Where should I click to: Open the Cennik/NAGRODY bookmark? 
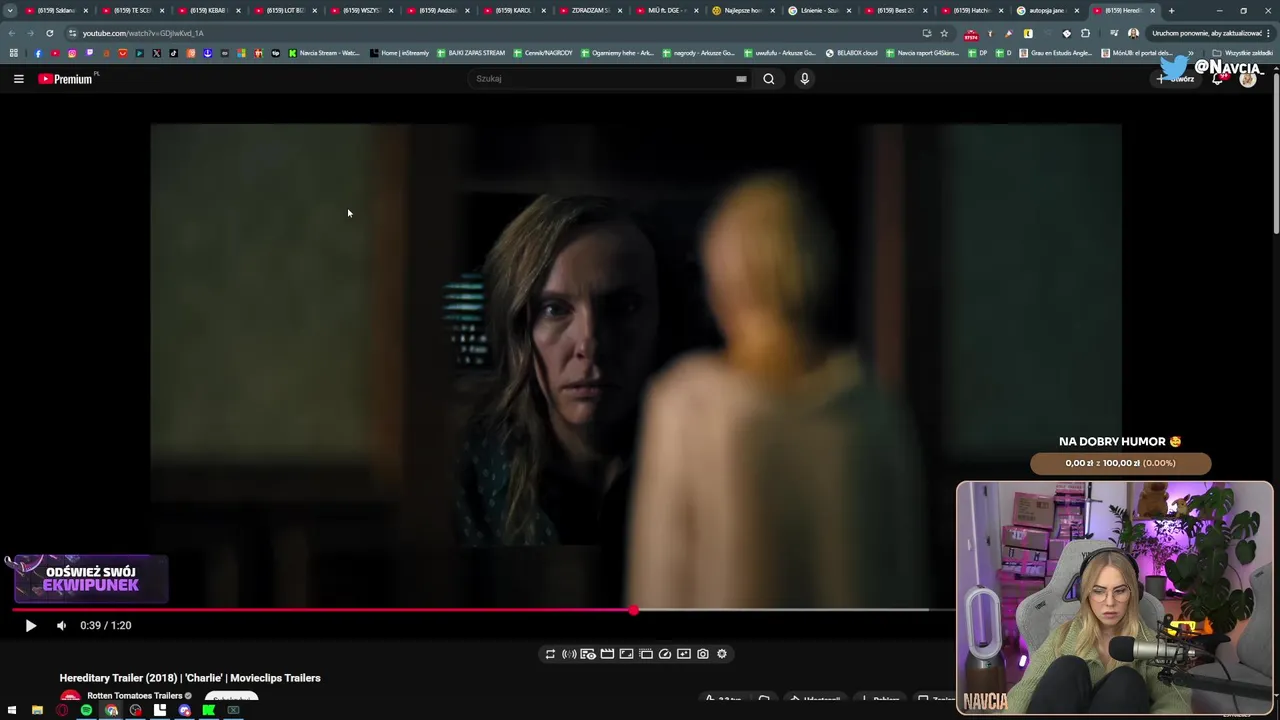(x=543, y=53)
